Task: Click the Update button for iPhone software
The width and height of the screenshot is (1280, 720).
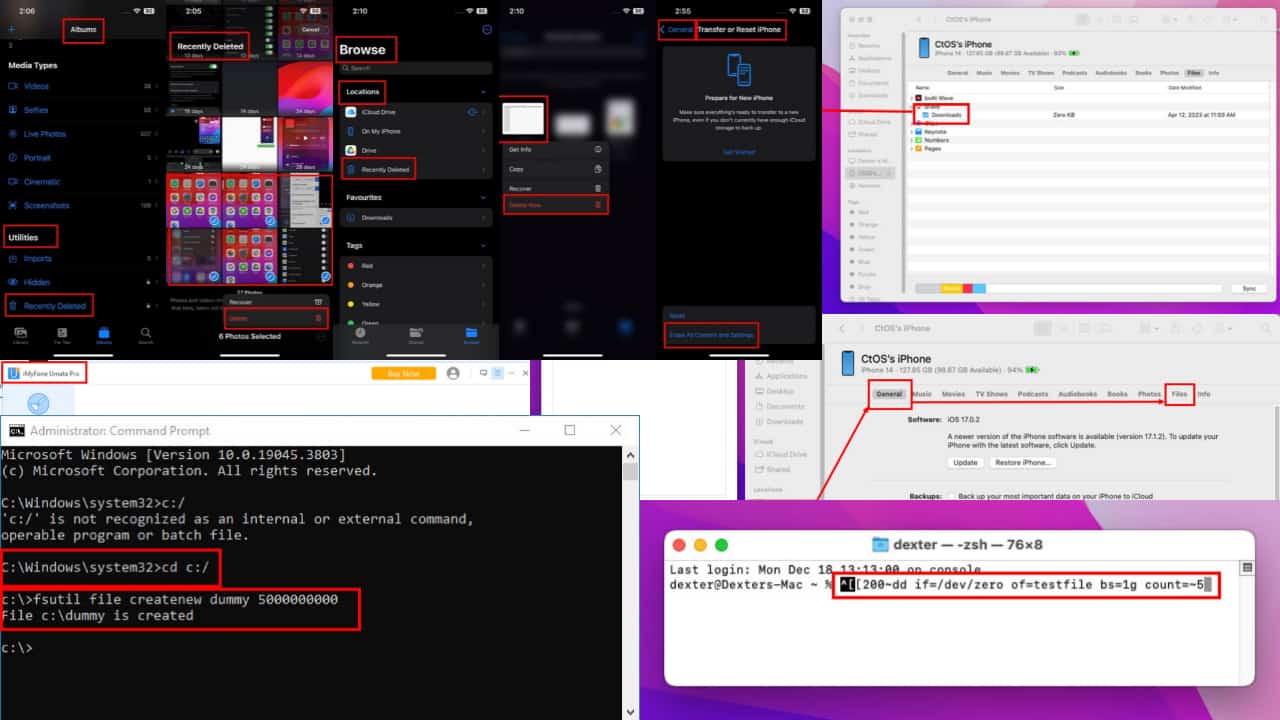Action: [965, 463]
